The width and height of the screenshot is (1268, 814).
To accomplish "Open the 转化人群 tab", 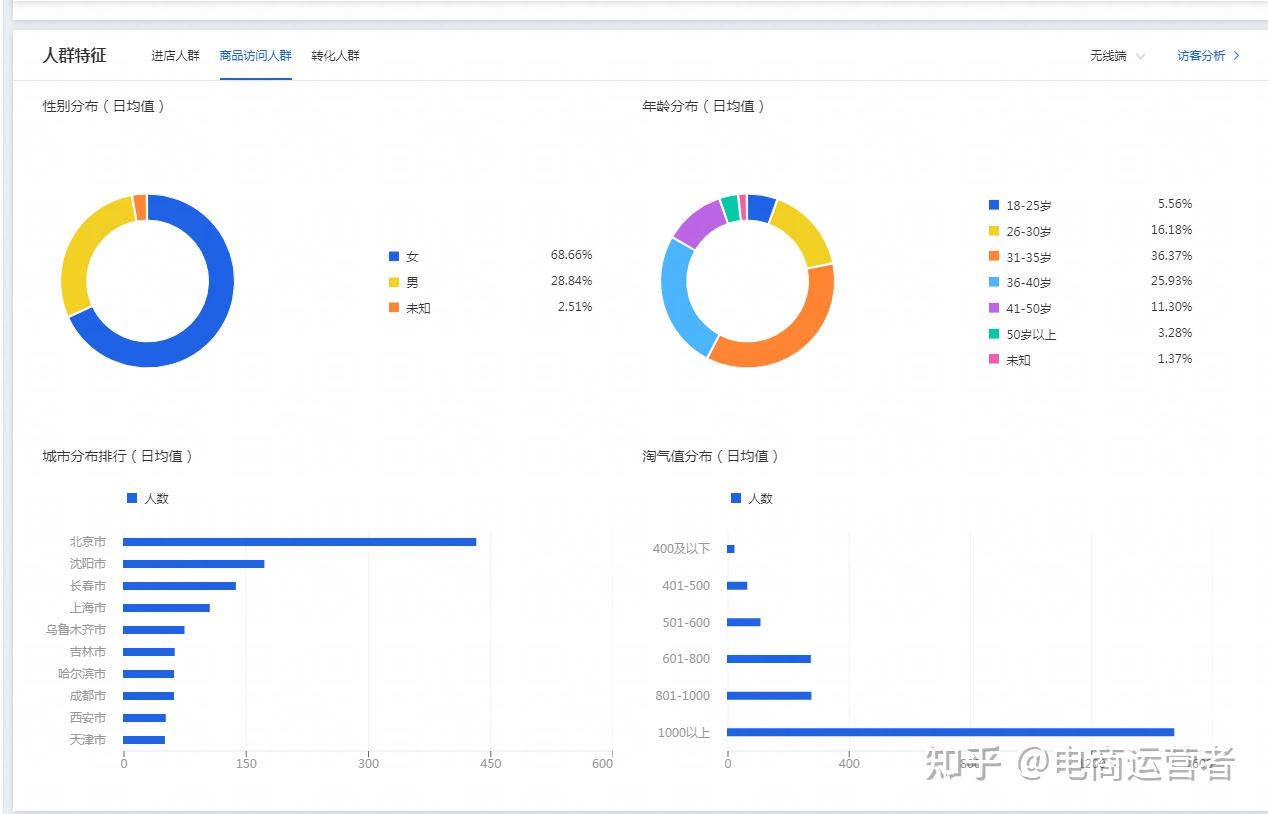I will [335, 56].
